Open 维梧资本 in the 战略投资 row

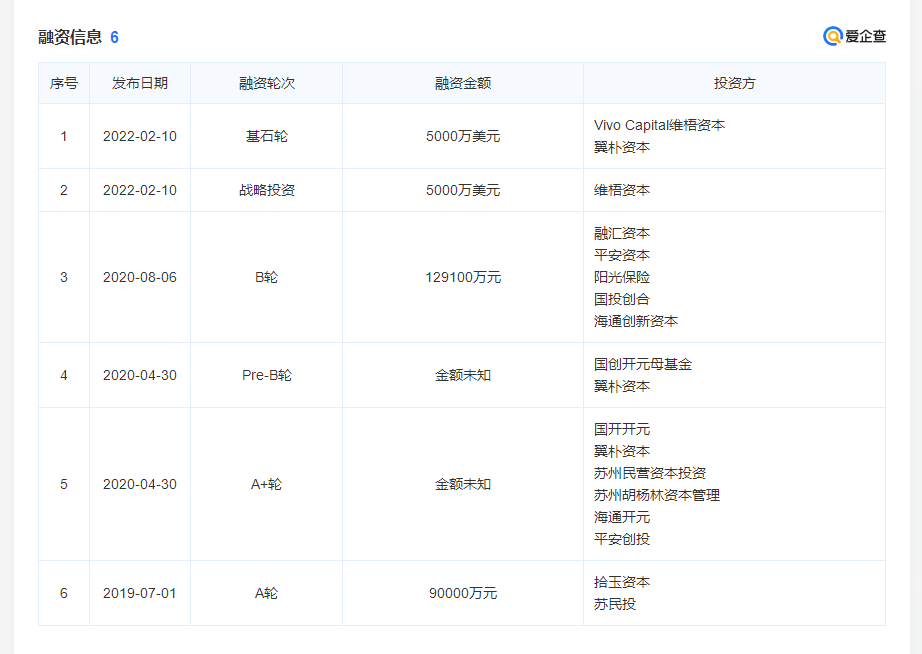621,190
